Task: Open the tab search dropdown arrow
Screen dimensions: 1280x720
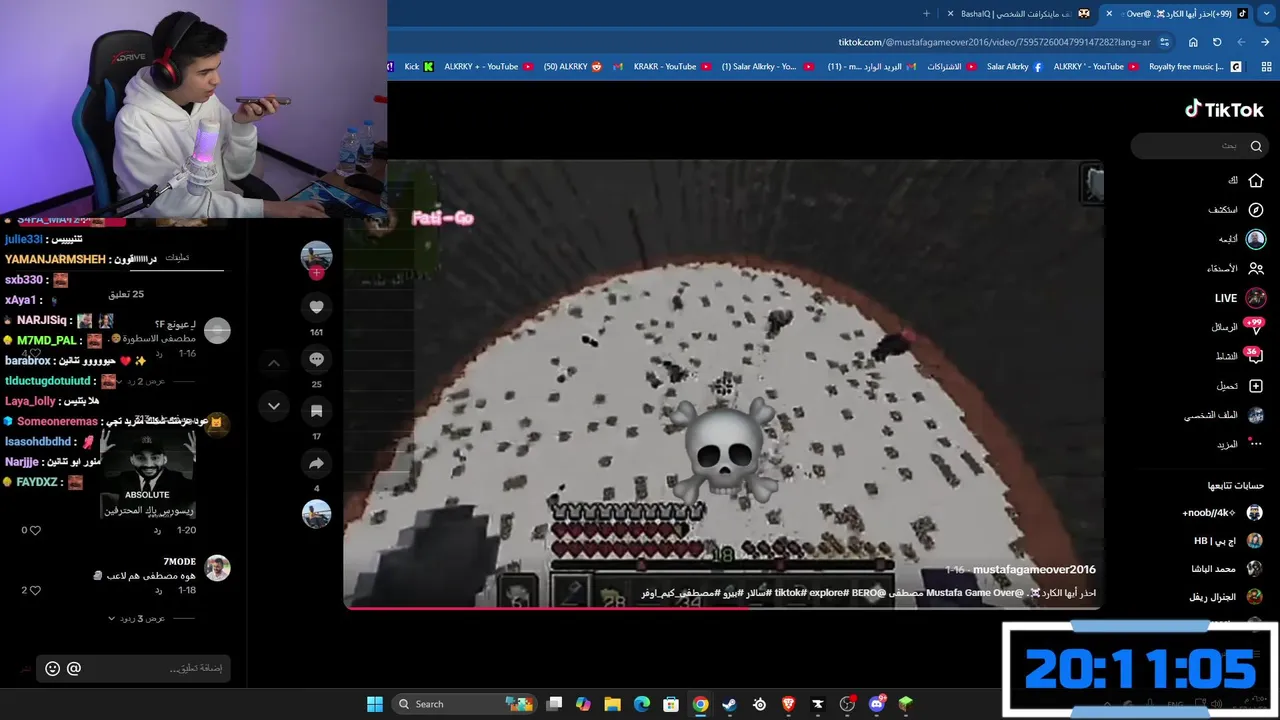Action: 1265,14
